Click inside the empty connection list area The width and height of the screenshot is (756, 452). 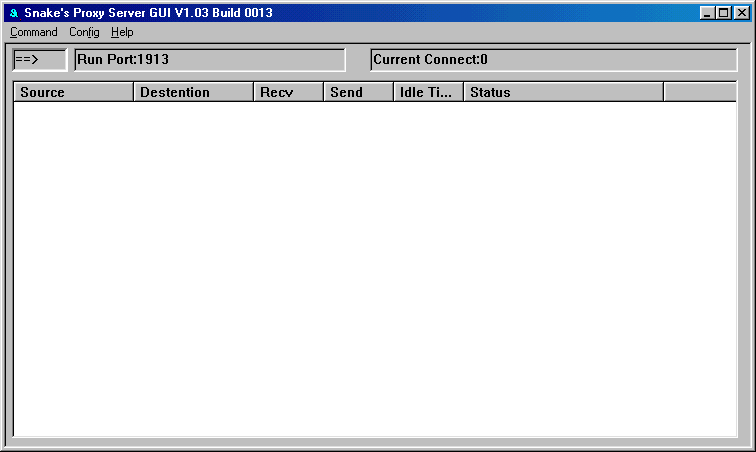coord(375,270)
